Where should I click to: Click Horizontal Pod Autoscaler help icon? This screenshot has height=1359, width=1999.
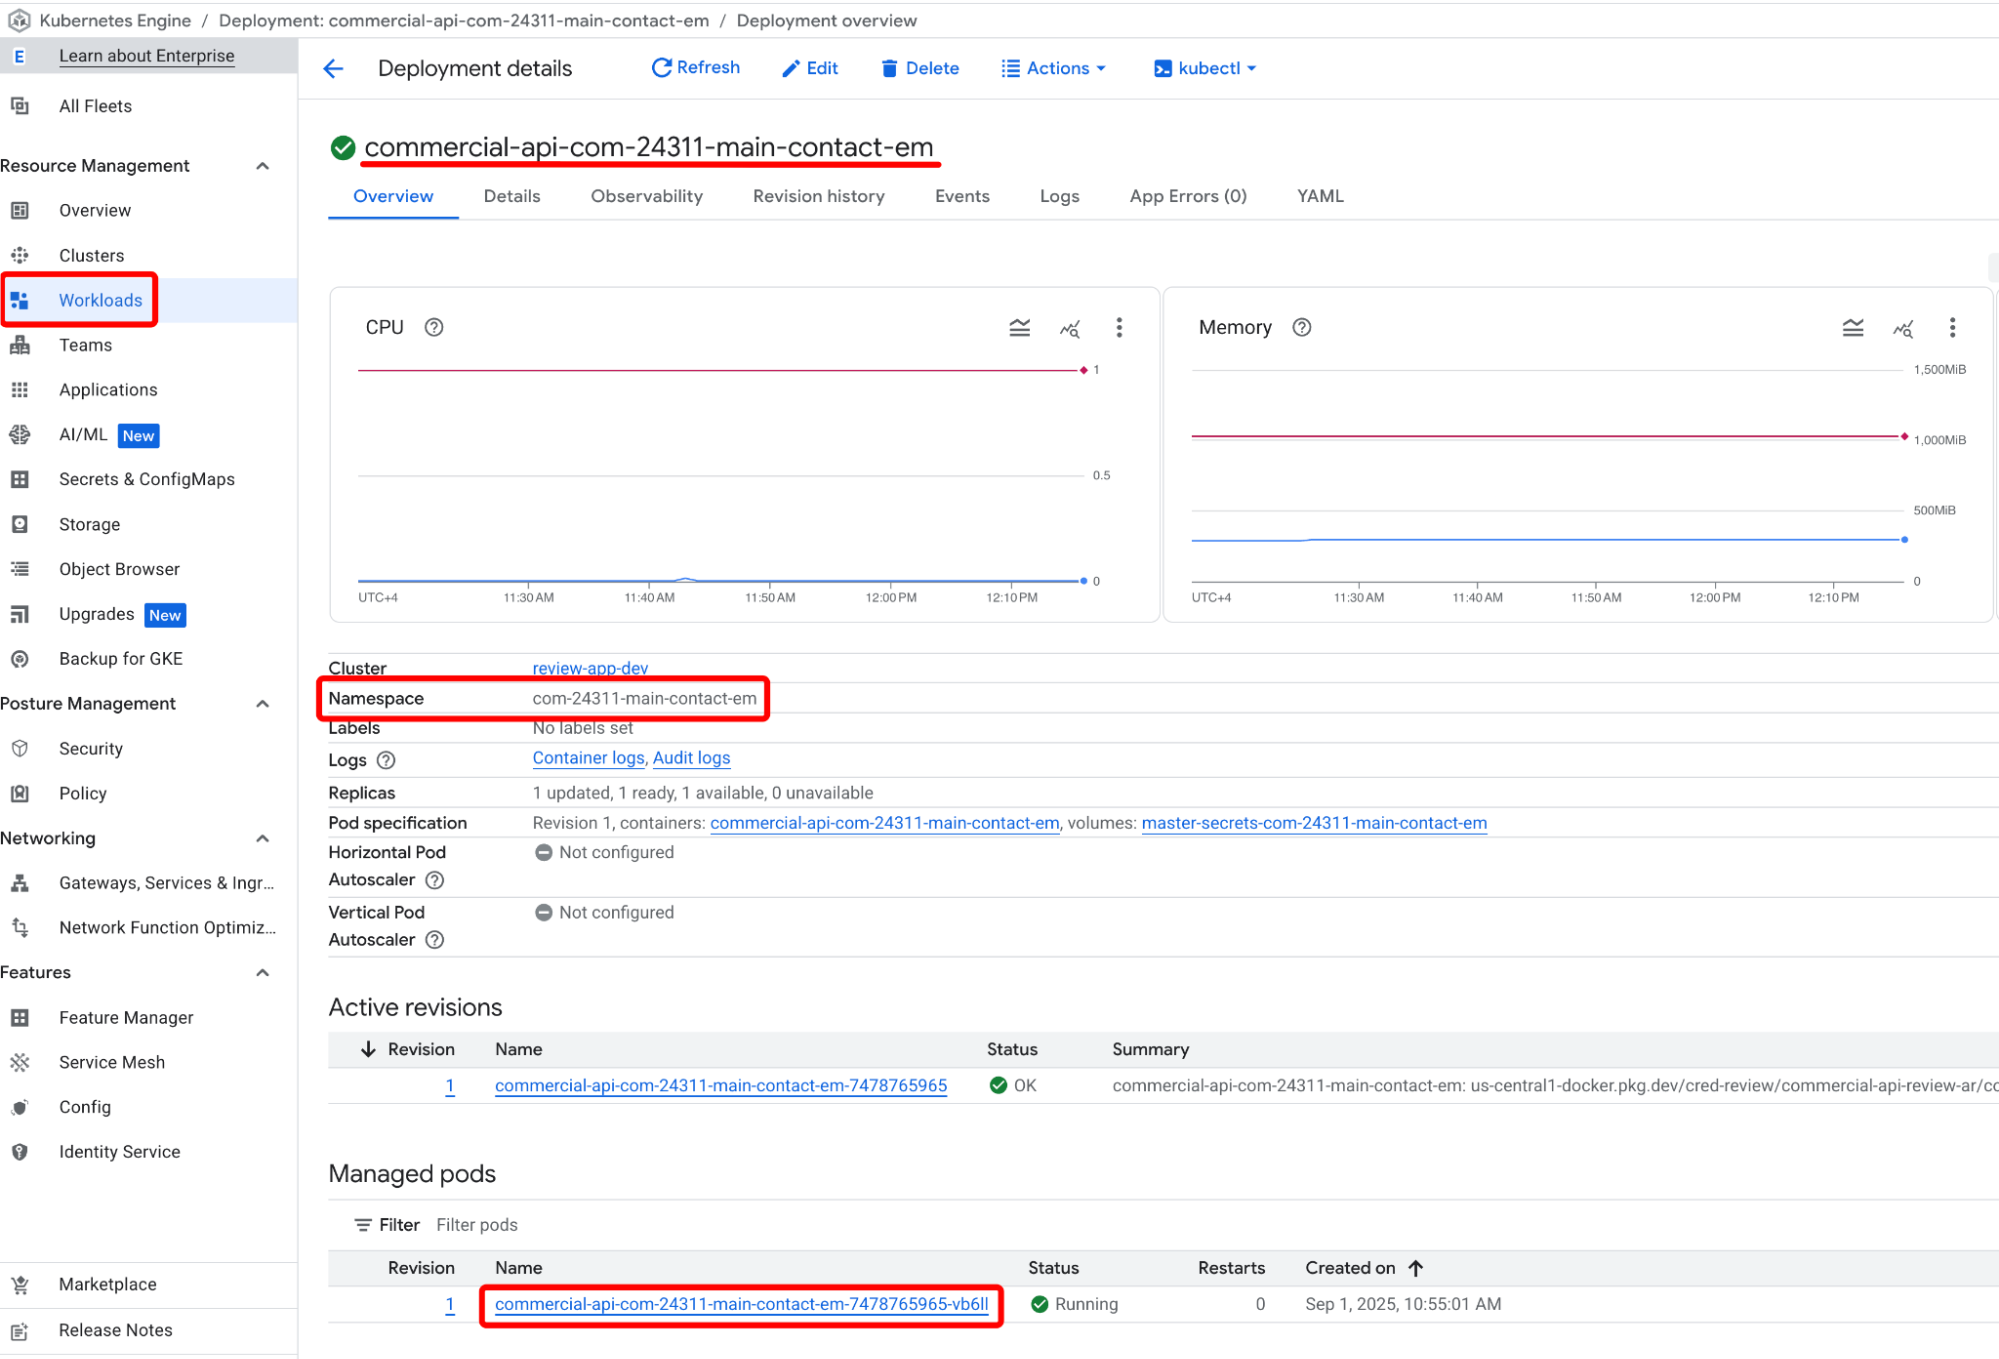434,880
